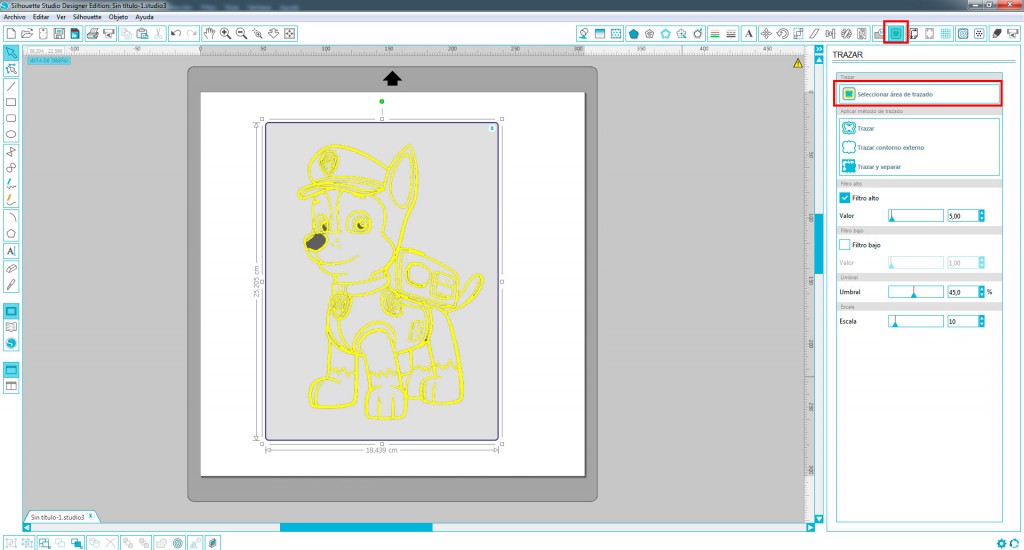Open the Objeto menu
Image resolution: width=1024 pixels, height=550 pixels.
pyautogui.click(x=117, y=18)
